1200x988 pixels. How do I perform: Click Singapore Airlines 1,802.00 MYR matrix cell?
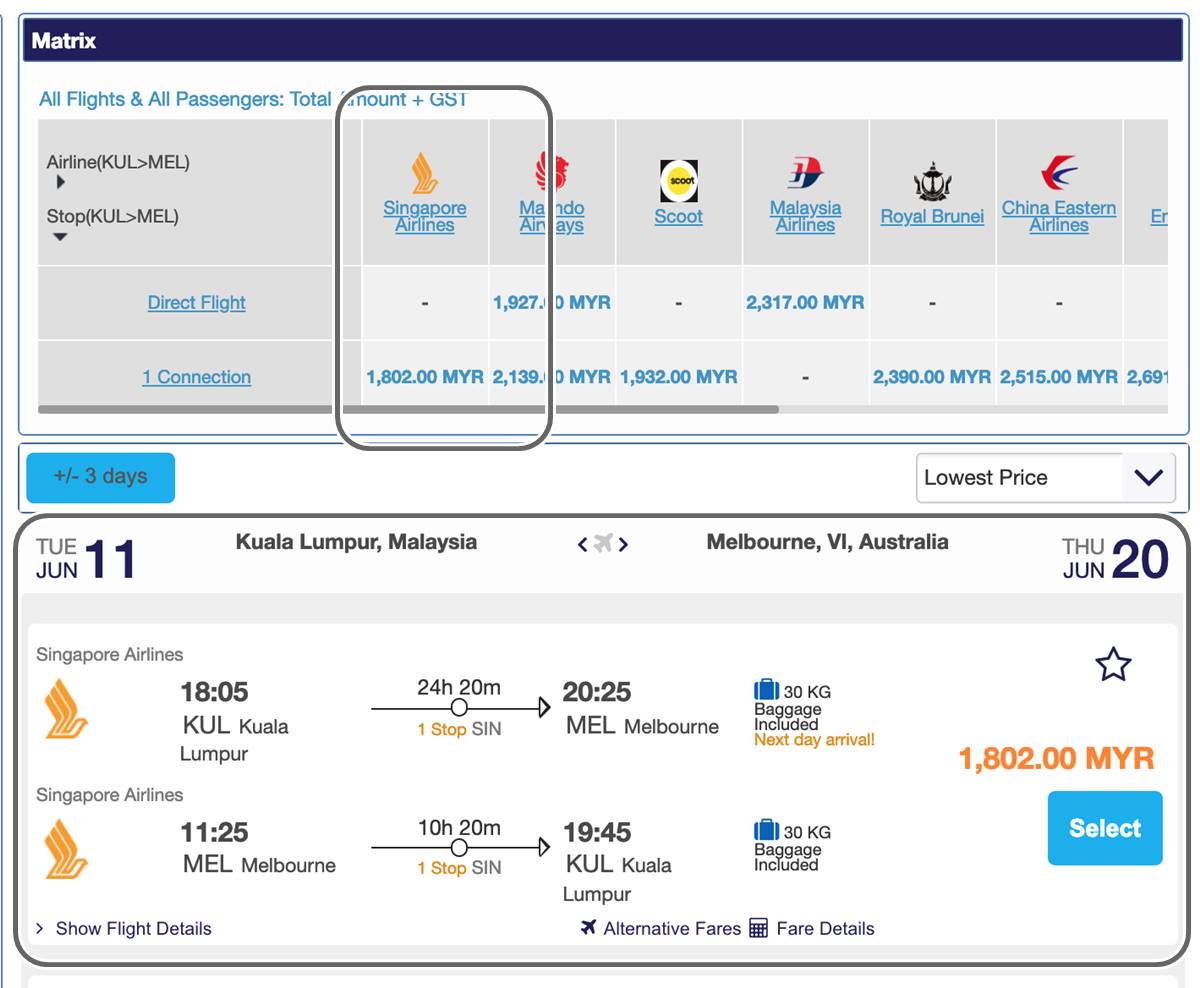425,377
